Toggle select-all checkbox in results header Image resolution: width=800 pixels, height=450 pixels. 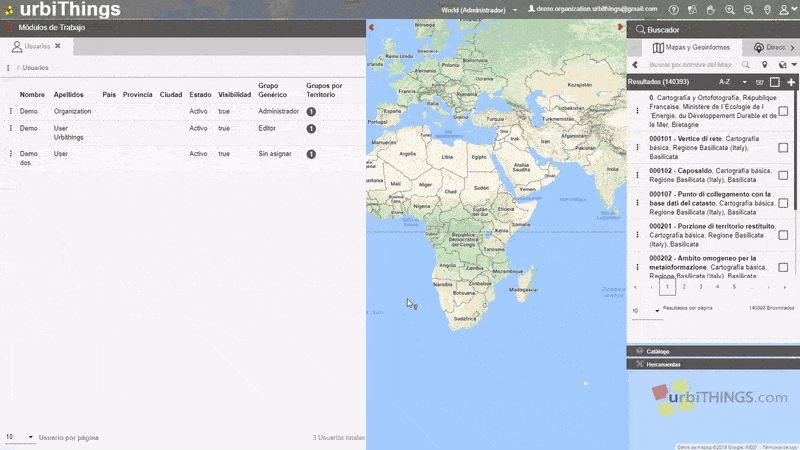pos(774,82)
